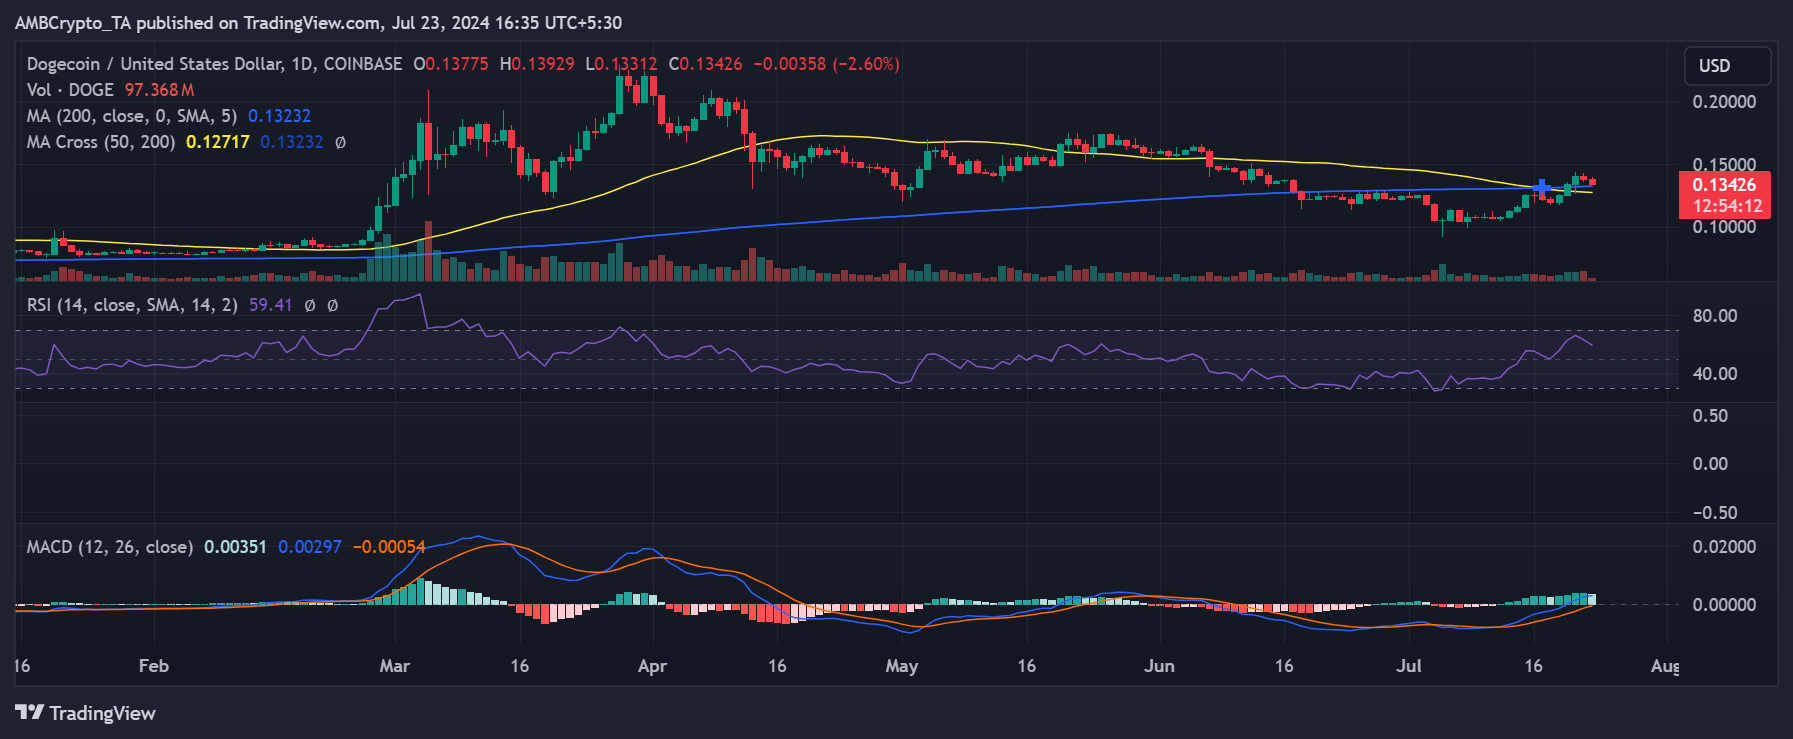The width and height of the screenshot is (1793, 739).
Task: Click the MACD value 0.00351
Action: pyautogui.click(x=235, y=547)
